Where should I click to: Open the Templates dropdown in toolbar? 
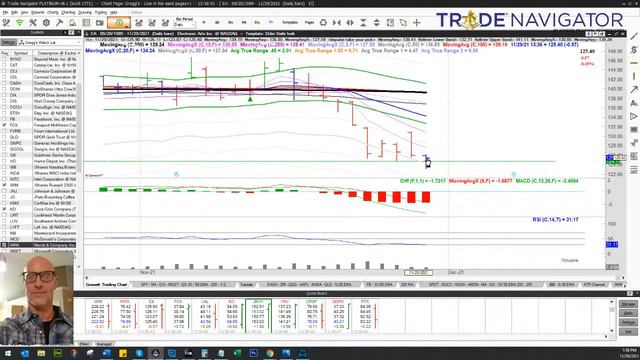[290, 22]
